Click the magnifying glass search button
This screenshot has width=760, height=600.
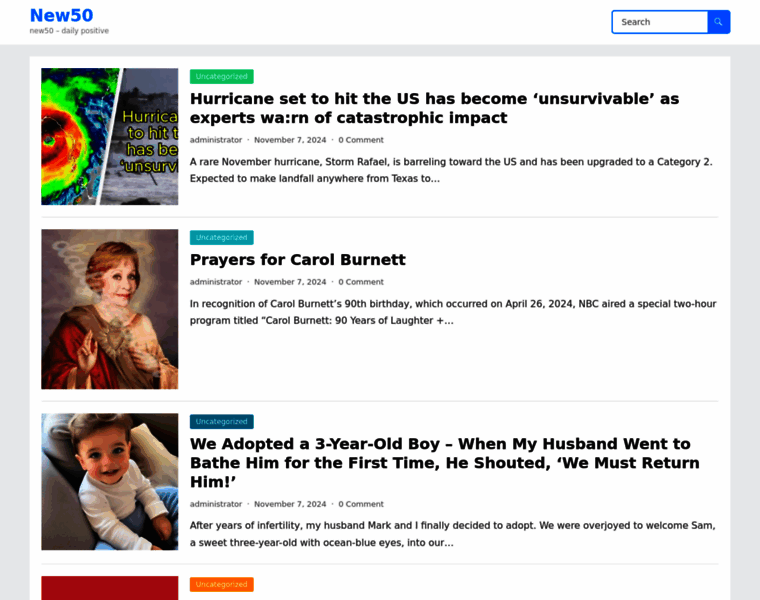coord(718,22)
